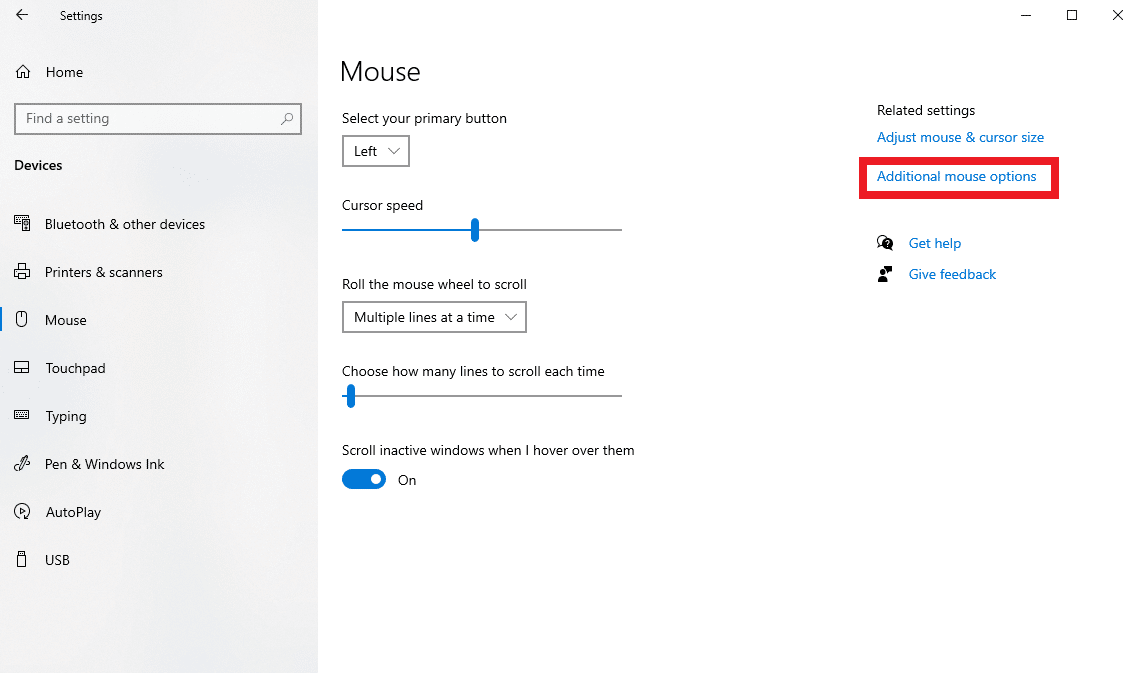
Task: Minimize the Settings window
Action: coord(1026,15)
